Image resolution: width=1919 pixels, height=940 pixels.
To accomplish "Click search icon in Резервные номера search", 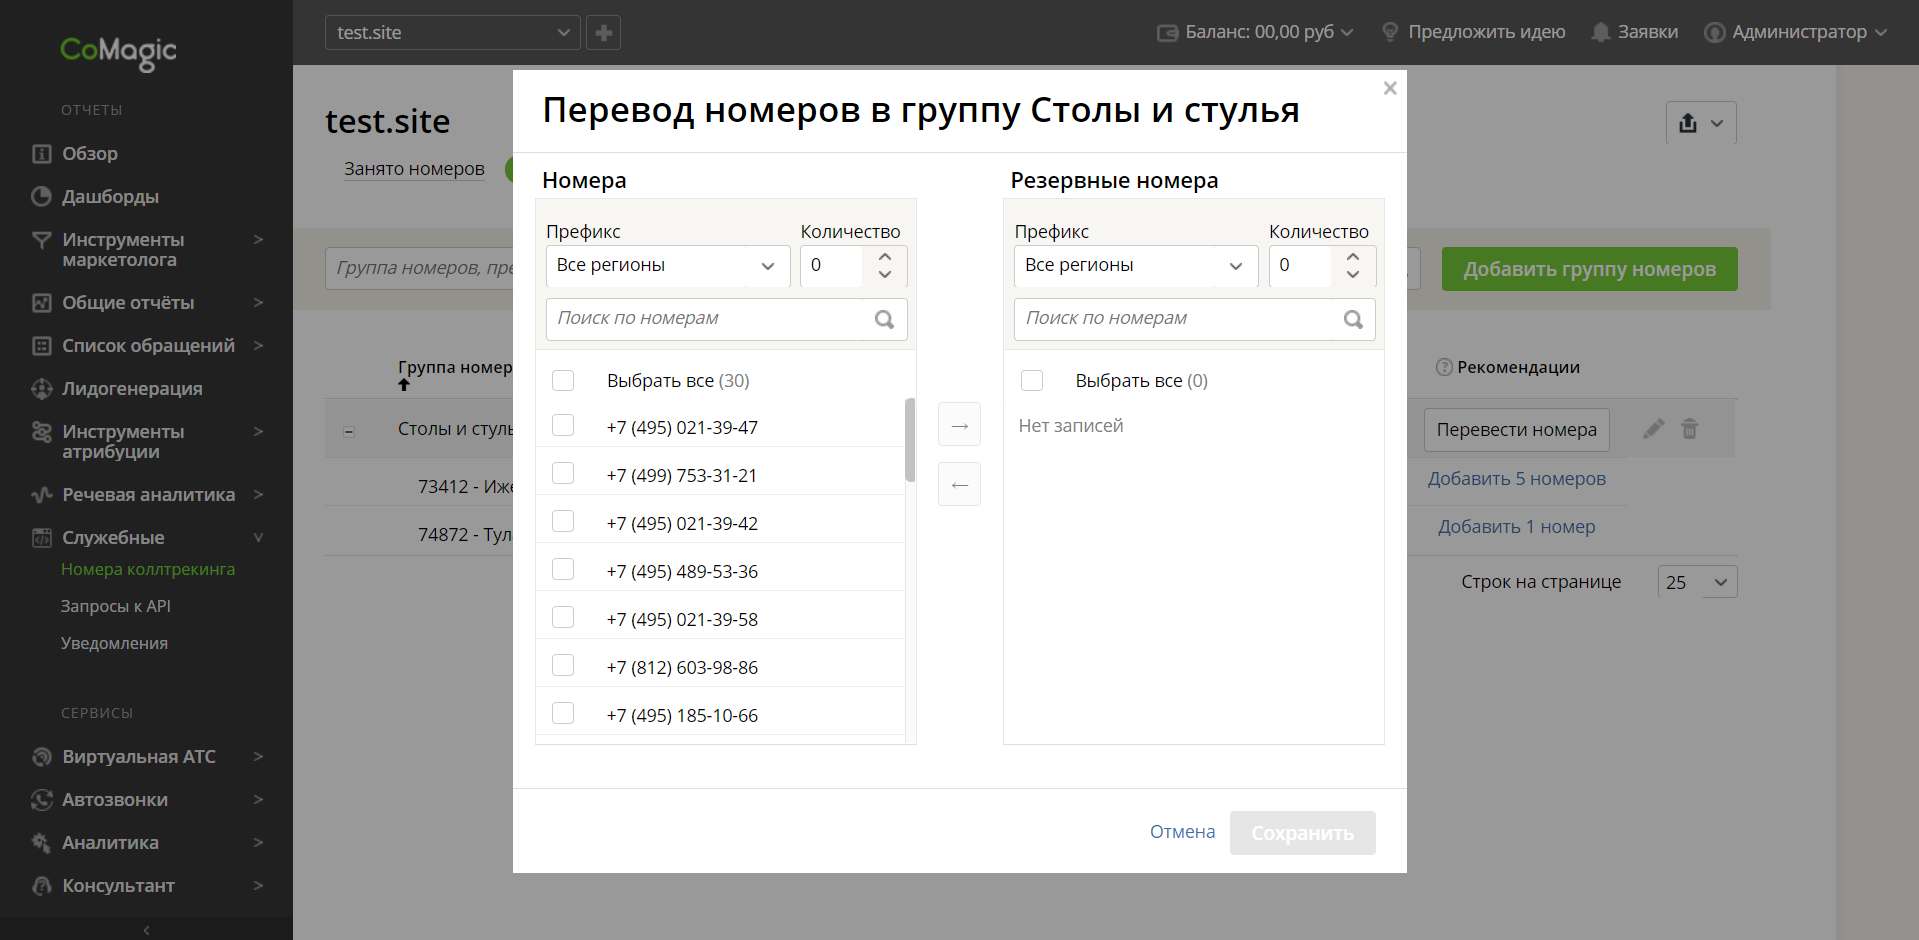I will [x=1353, y=319].
